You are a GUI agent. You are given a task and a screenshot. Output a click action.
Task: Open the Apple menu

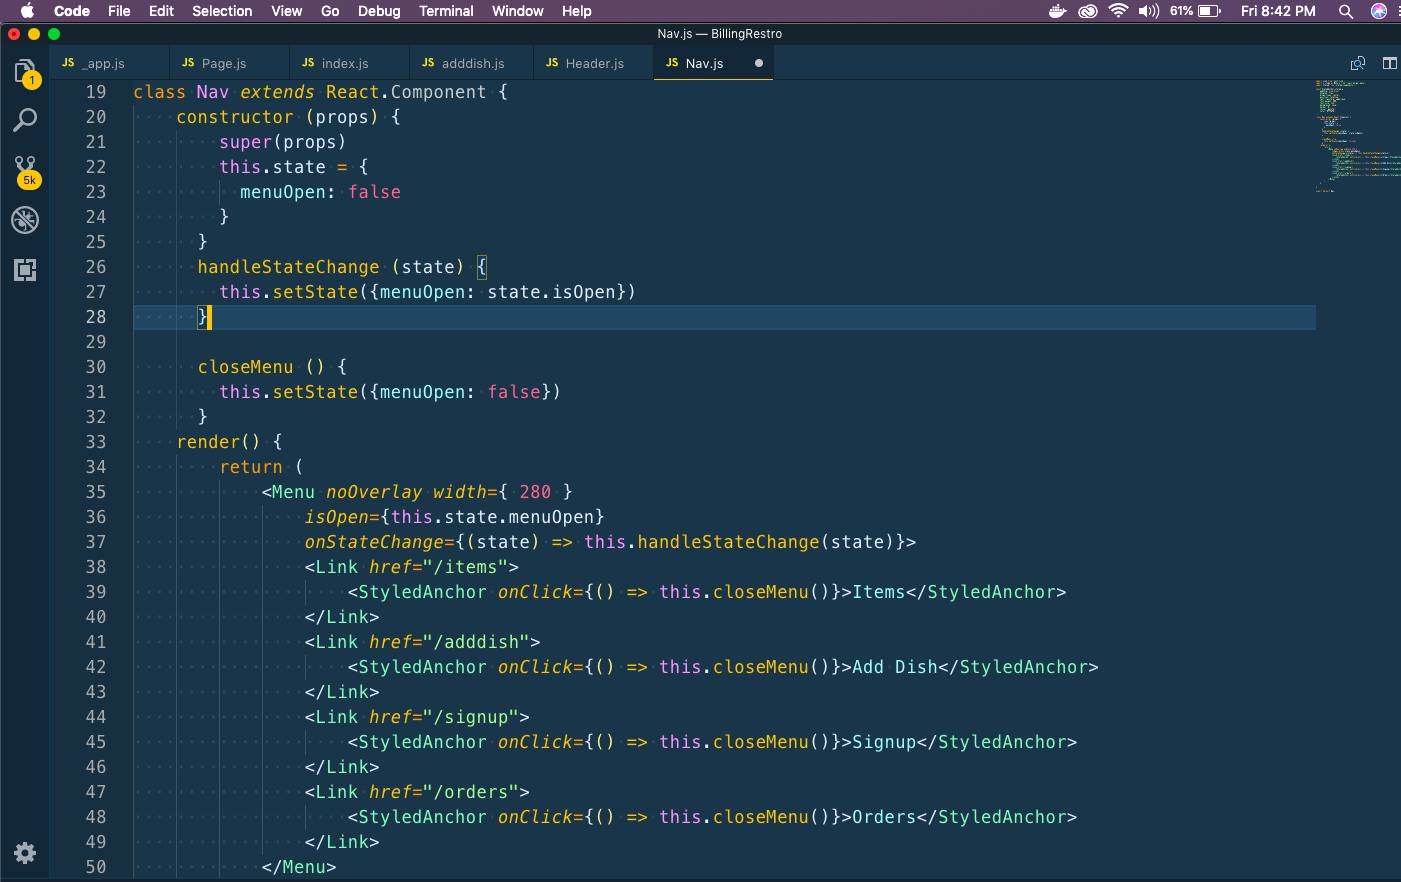(x=27, y=11)
